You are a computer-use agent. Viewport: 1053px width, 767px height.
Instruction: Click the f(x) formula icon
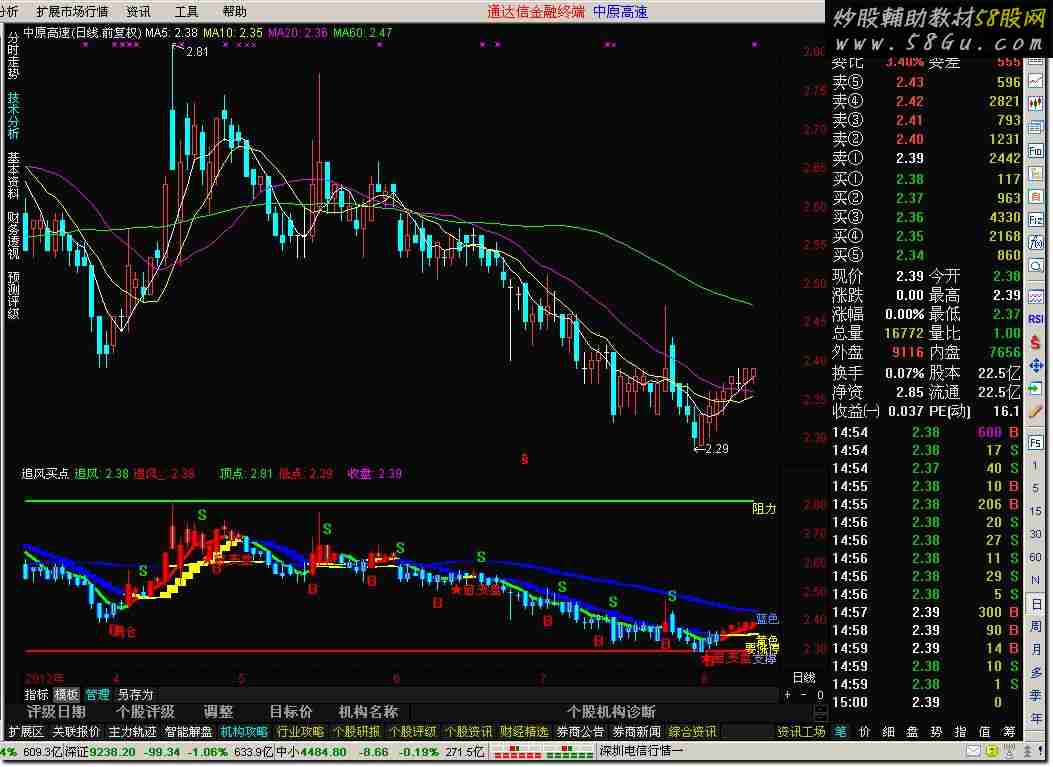[x=1035, y=242]
